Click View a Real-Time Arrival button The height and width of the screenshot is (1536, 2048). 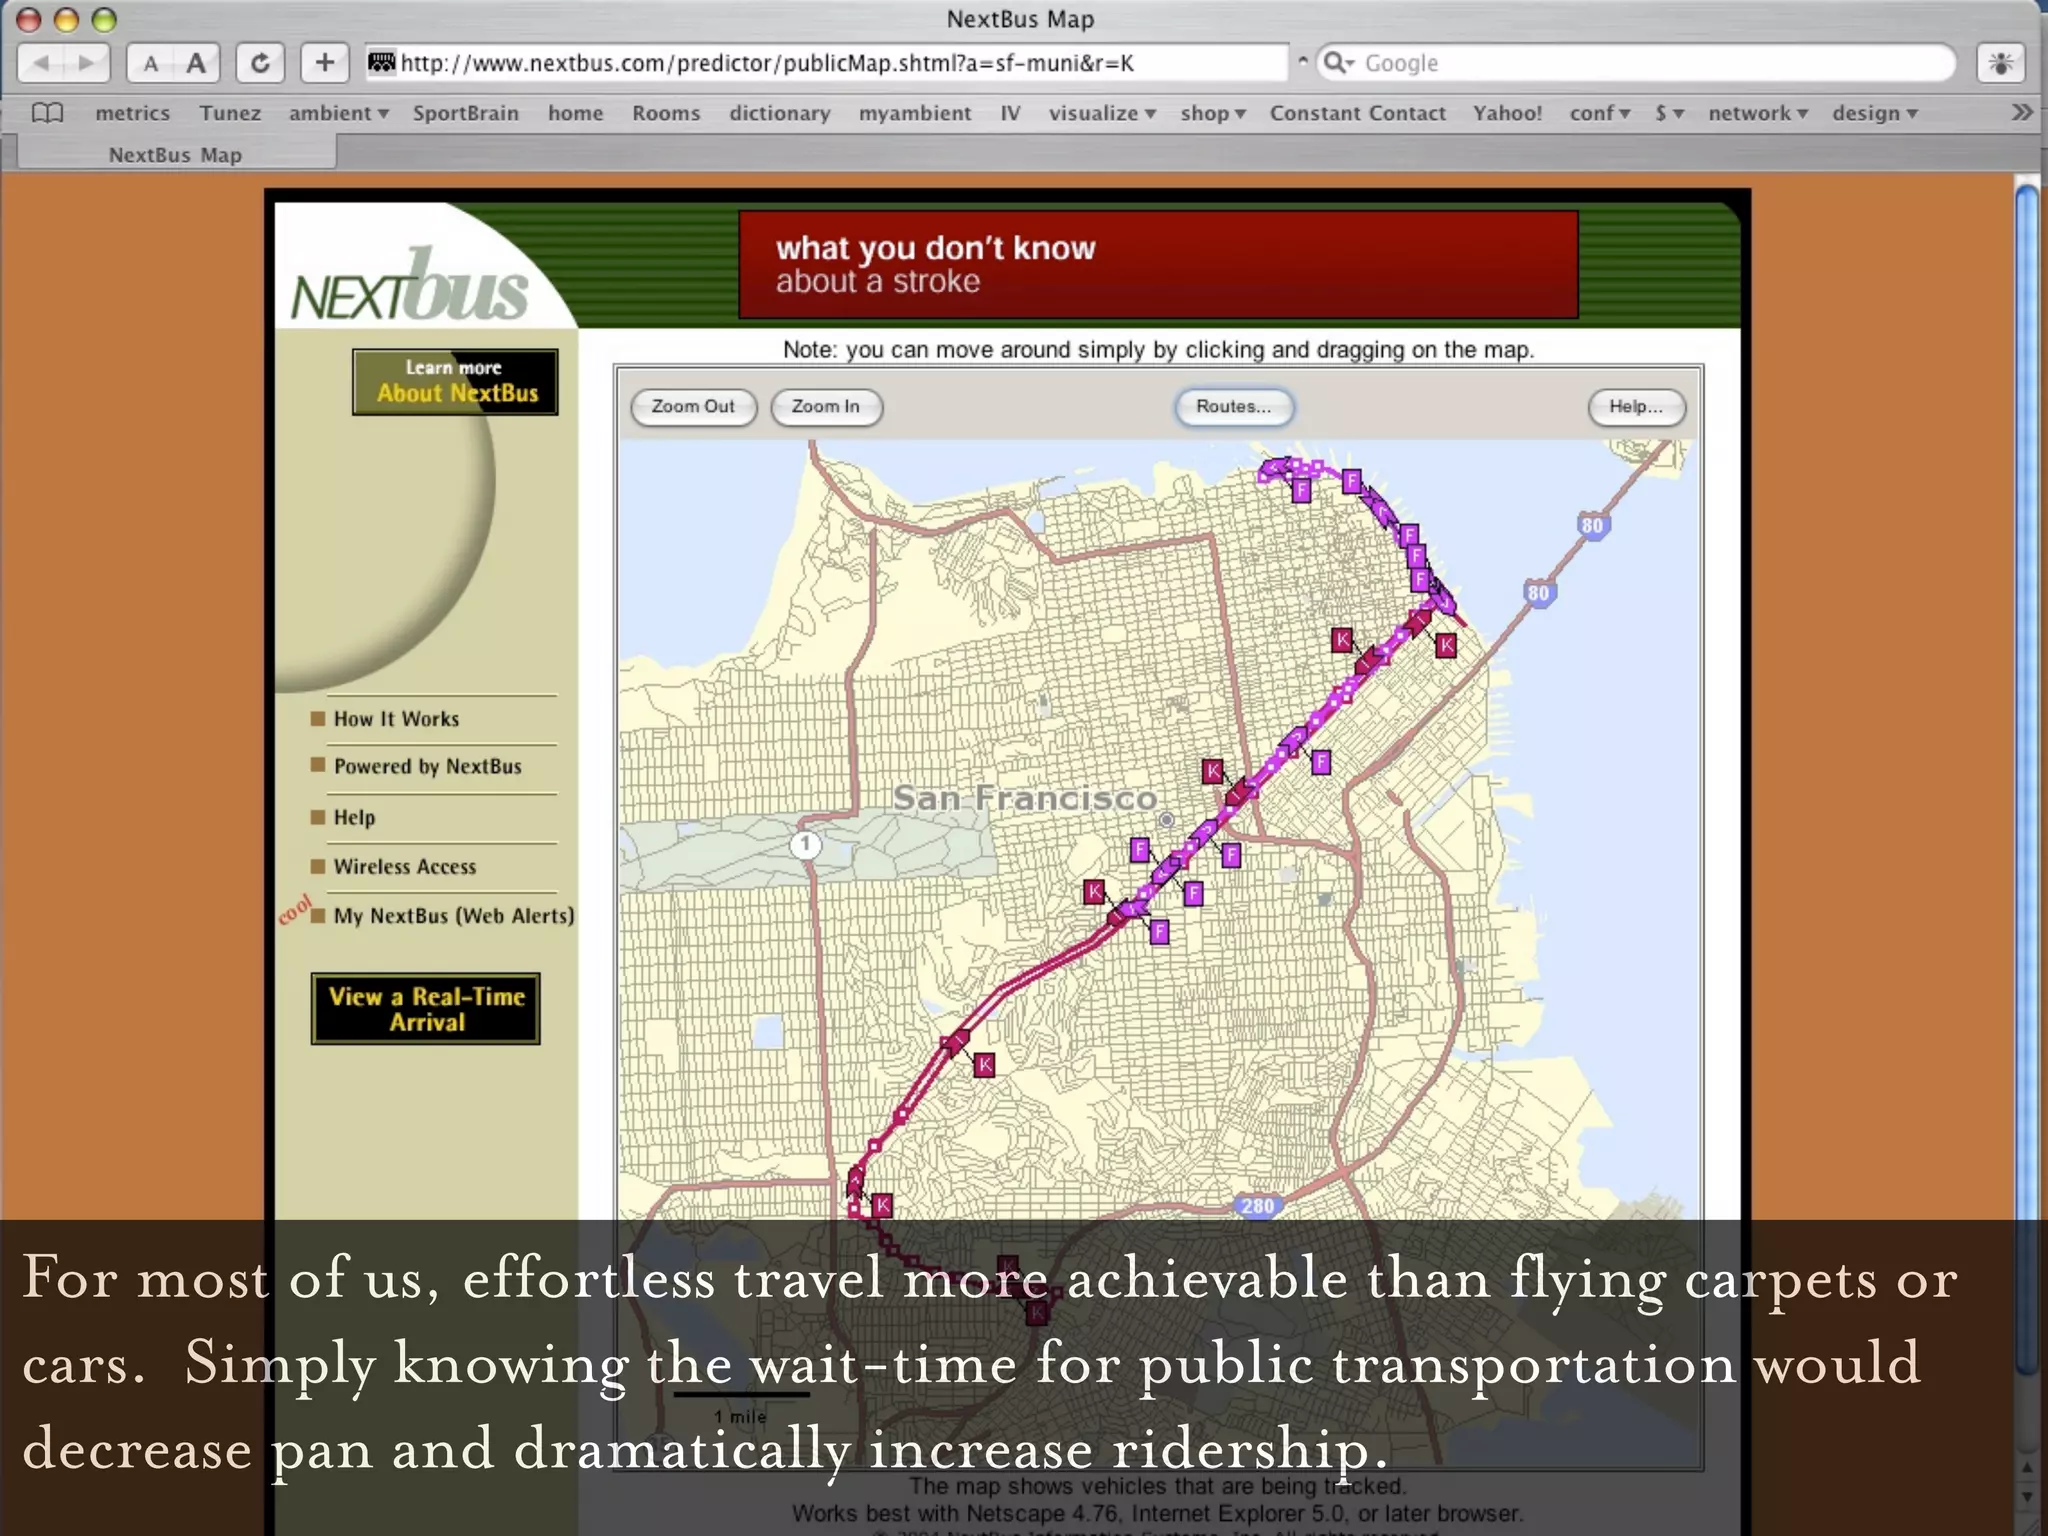point(426,1009)
